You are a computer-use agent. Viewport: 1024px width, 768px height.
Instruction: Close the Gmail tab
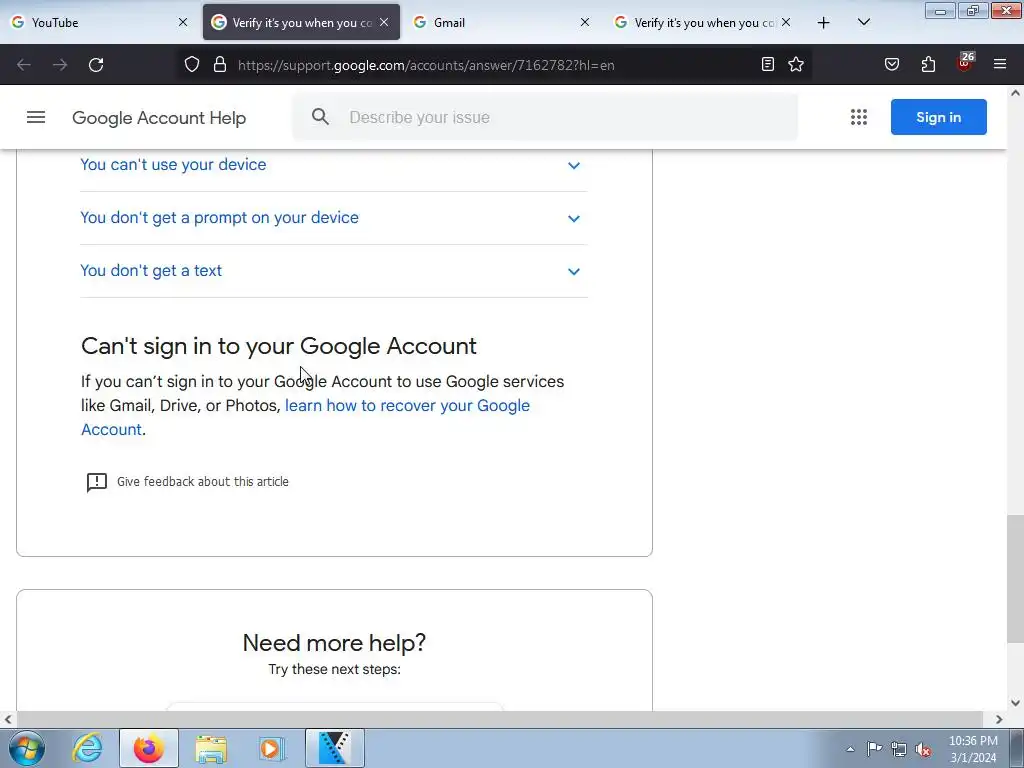click(584, 22)
